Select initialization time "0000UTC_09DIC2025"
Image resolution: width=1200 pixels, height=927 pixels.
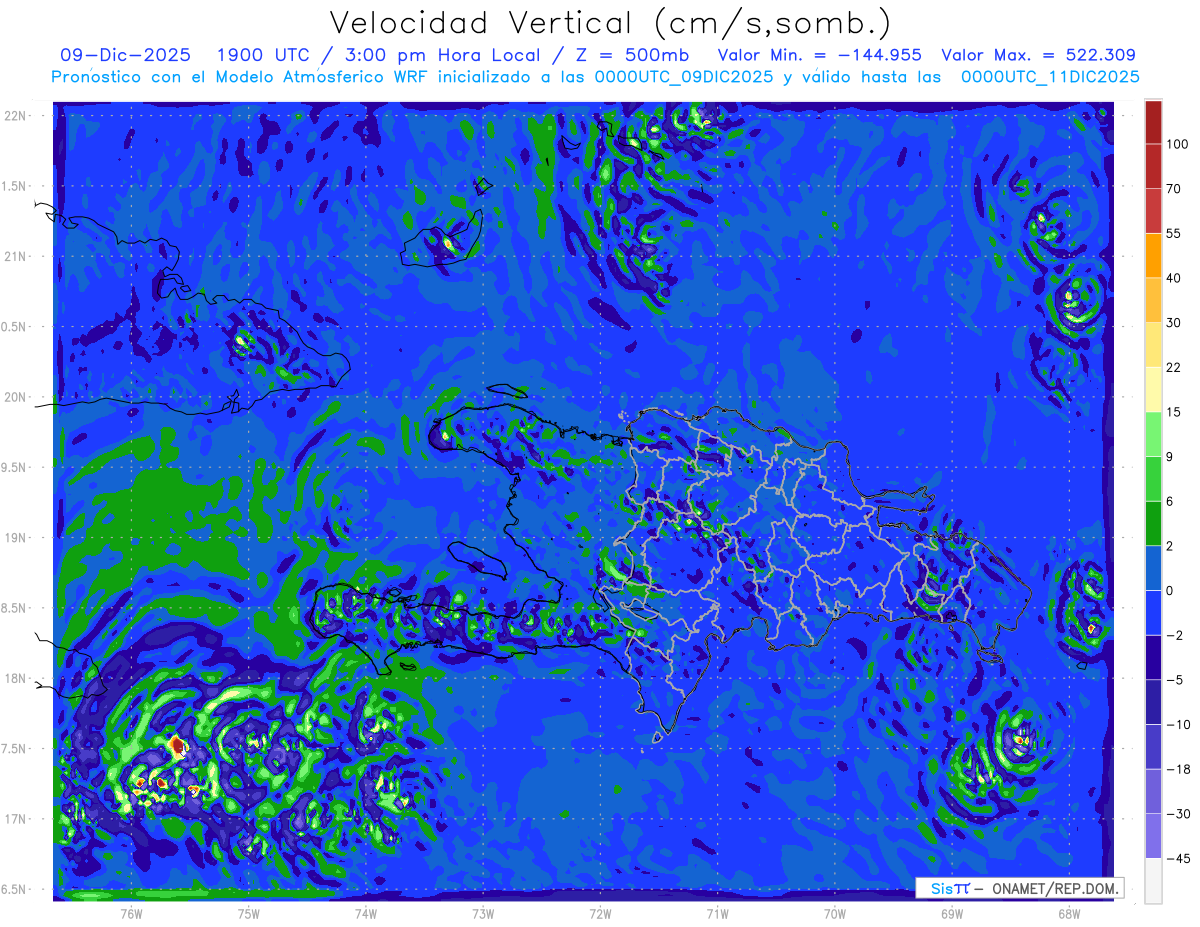(x=684, y=77)
